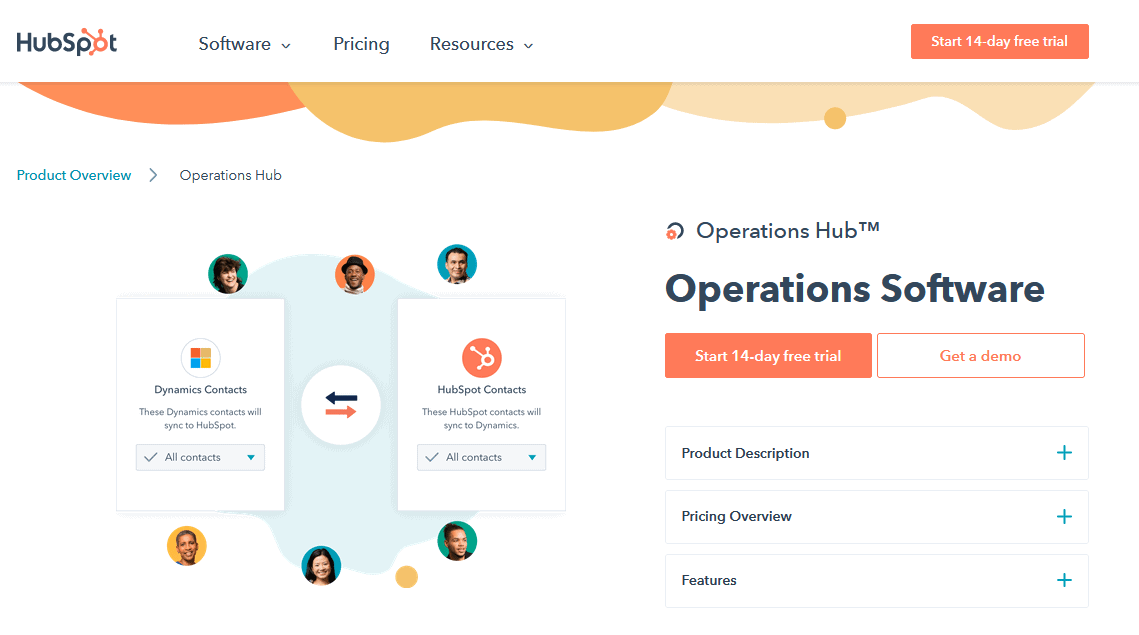The height and width of the screenshot is (635, 1139).
Task: Click the plus icon for Features
Action: [1064, 581]
